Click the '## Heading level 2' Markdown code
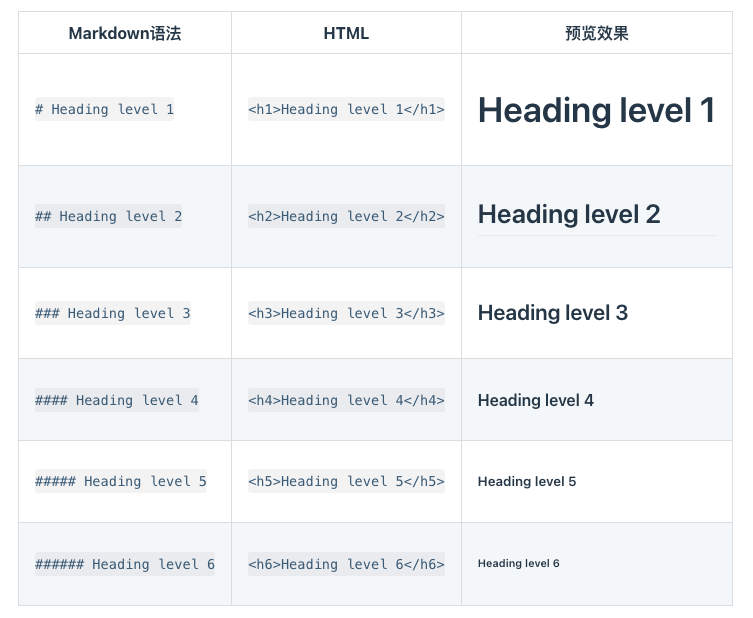753x618 pixels. tap(108, 216)
